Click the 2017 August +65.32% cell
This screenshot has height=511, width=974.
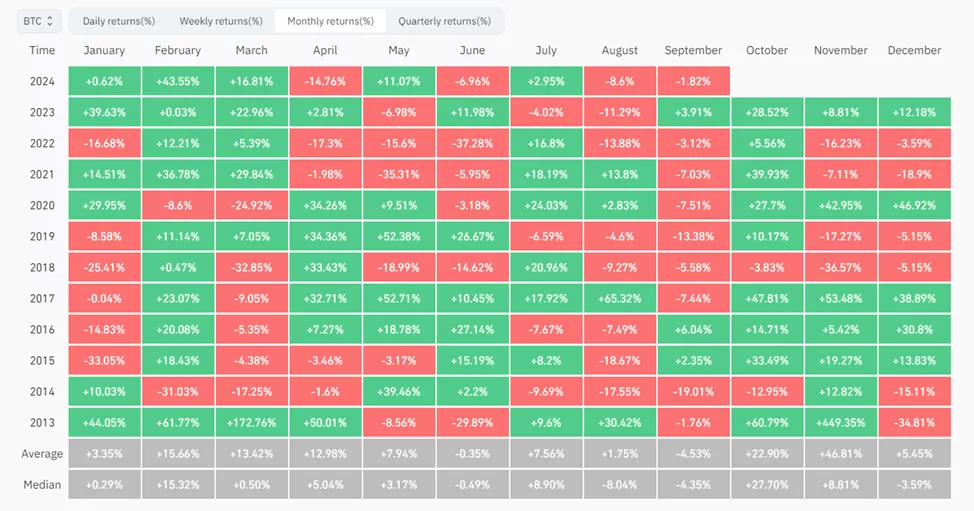pos(619,298)
